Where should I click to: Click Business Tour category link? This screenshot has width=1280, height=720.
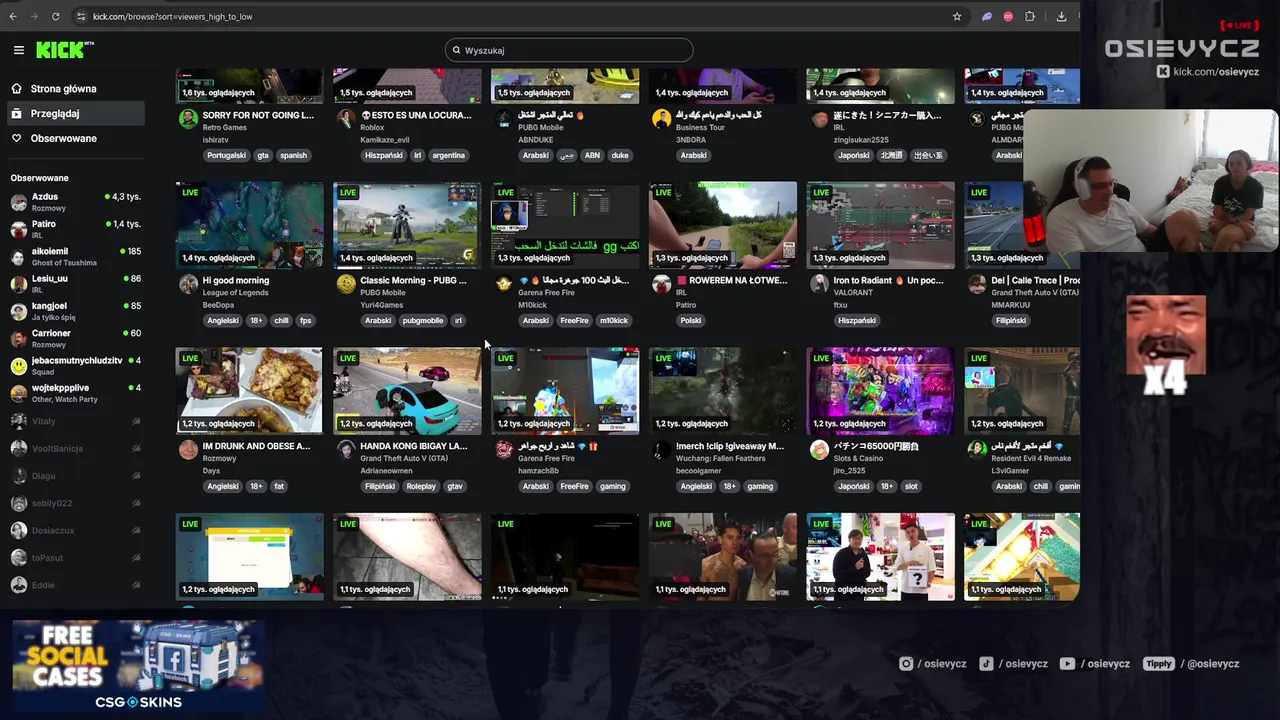(700, 127)
